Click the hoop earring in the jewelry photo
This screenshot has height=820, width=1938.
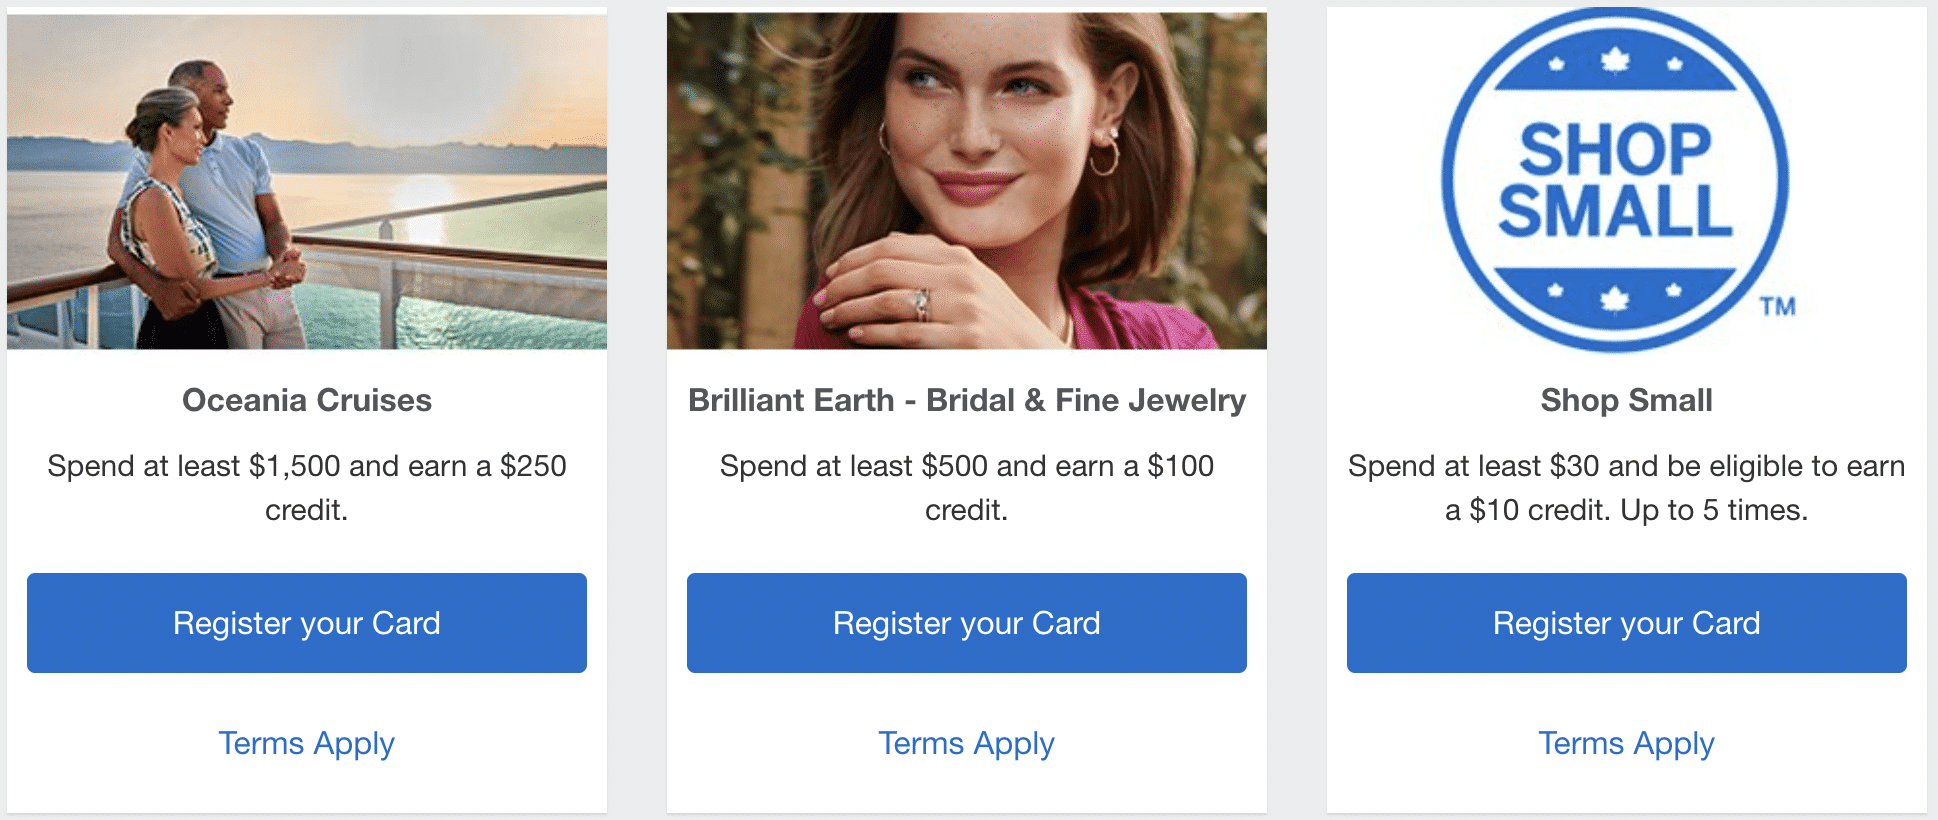point(1103,156)
